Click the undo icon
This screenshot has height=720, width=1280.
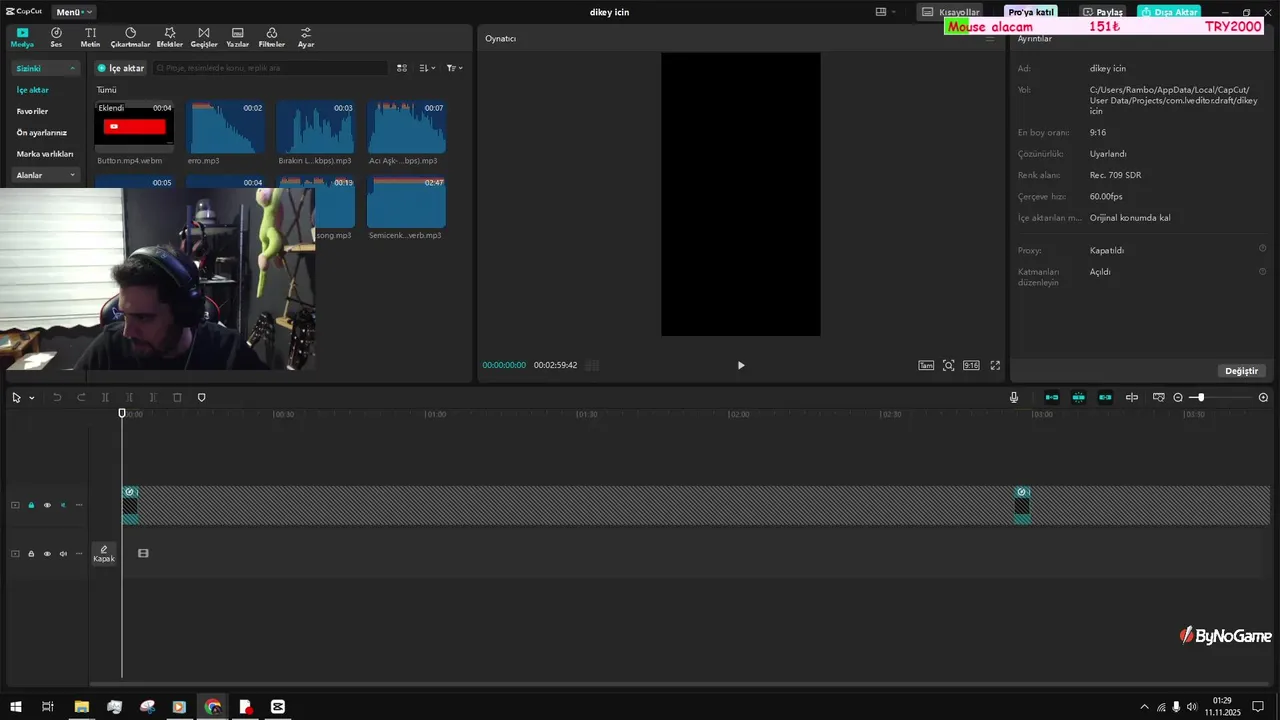57,398
